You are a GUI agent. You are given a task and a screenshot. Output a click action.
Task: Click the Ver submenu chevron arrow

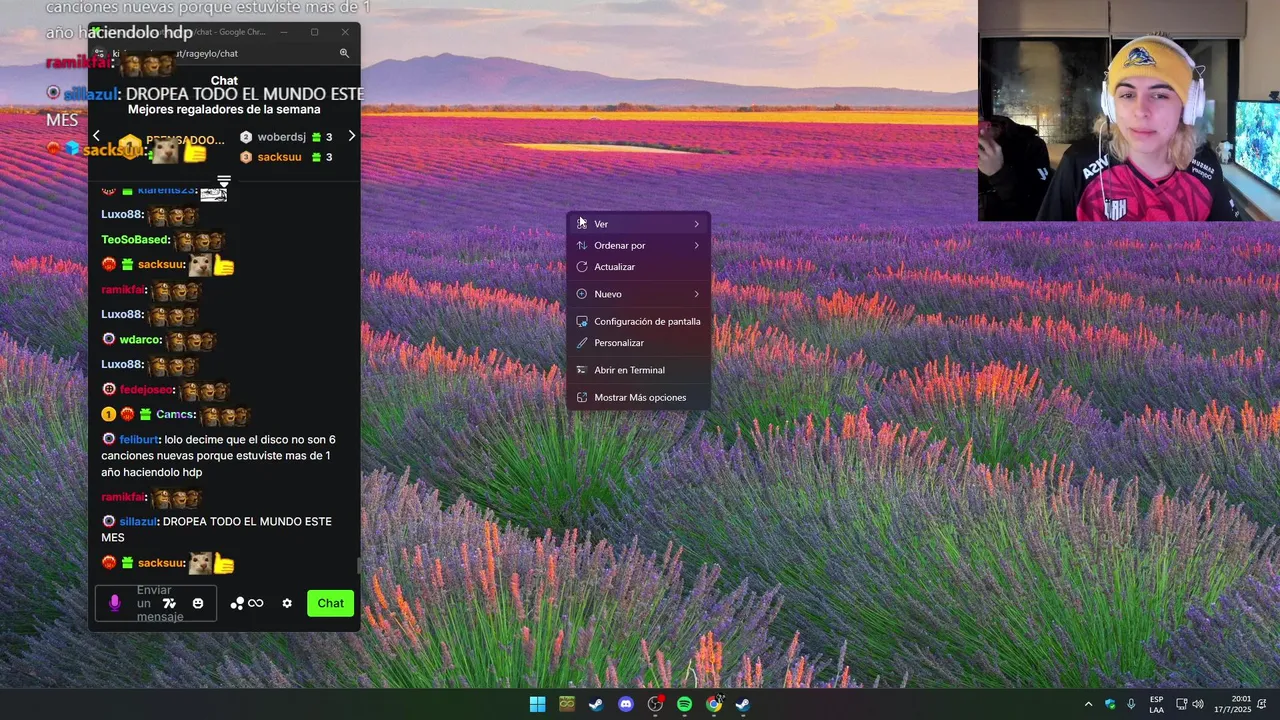click(x=696, y=224)
